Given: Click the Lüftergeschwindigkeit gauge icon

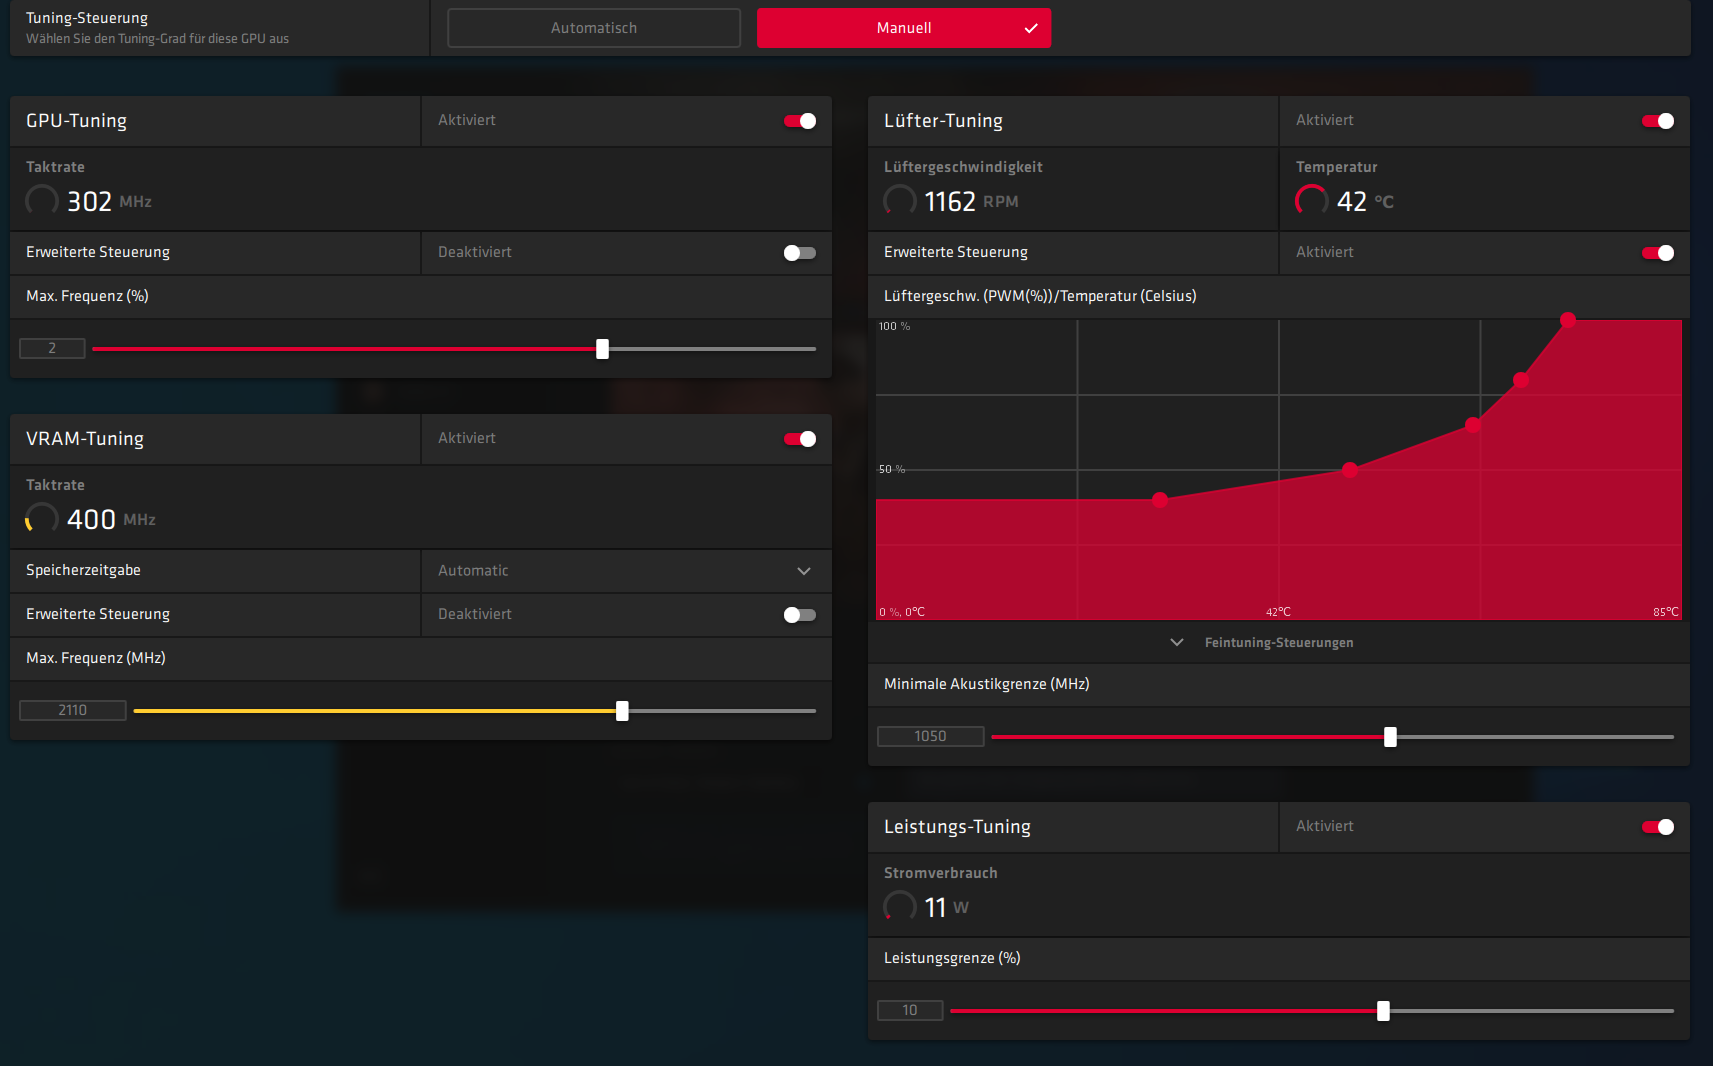Looking at the screenshot, I should [900, 201].
